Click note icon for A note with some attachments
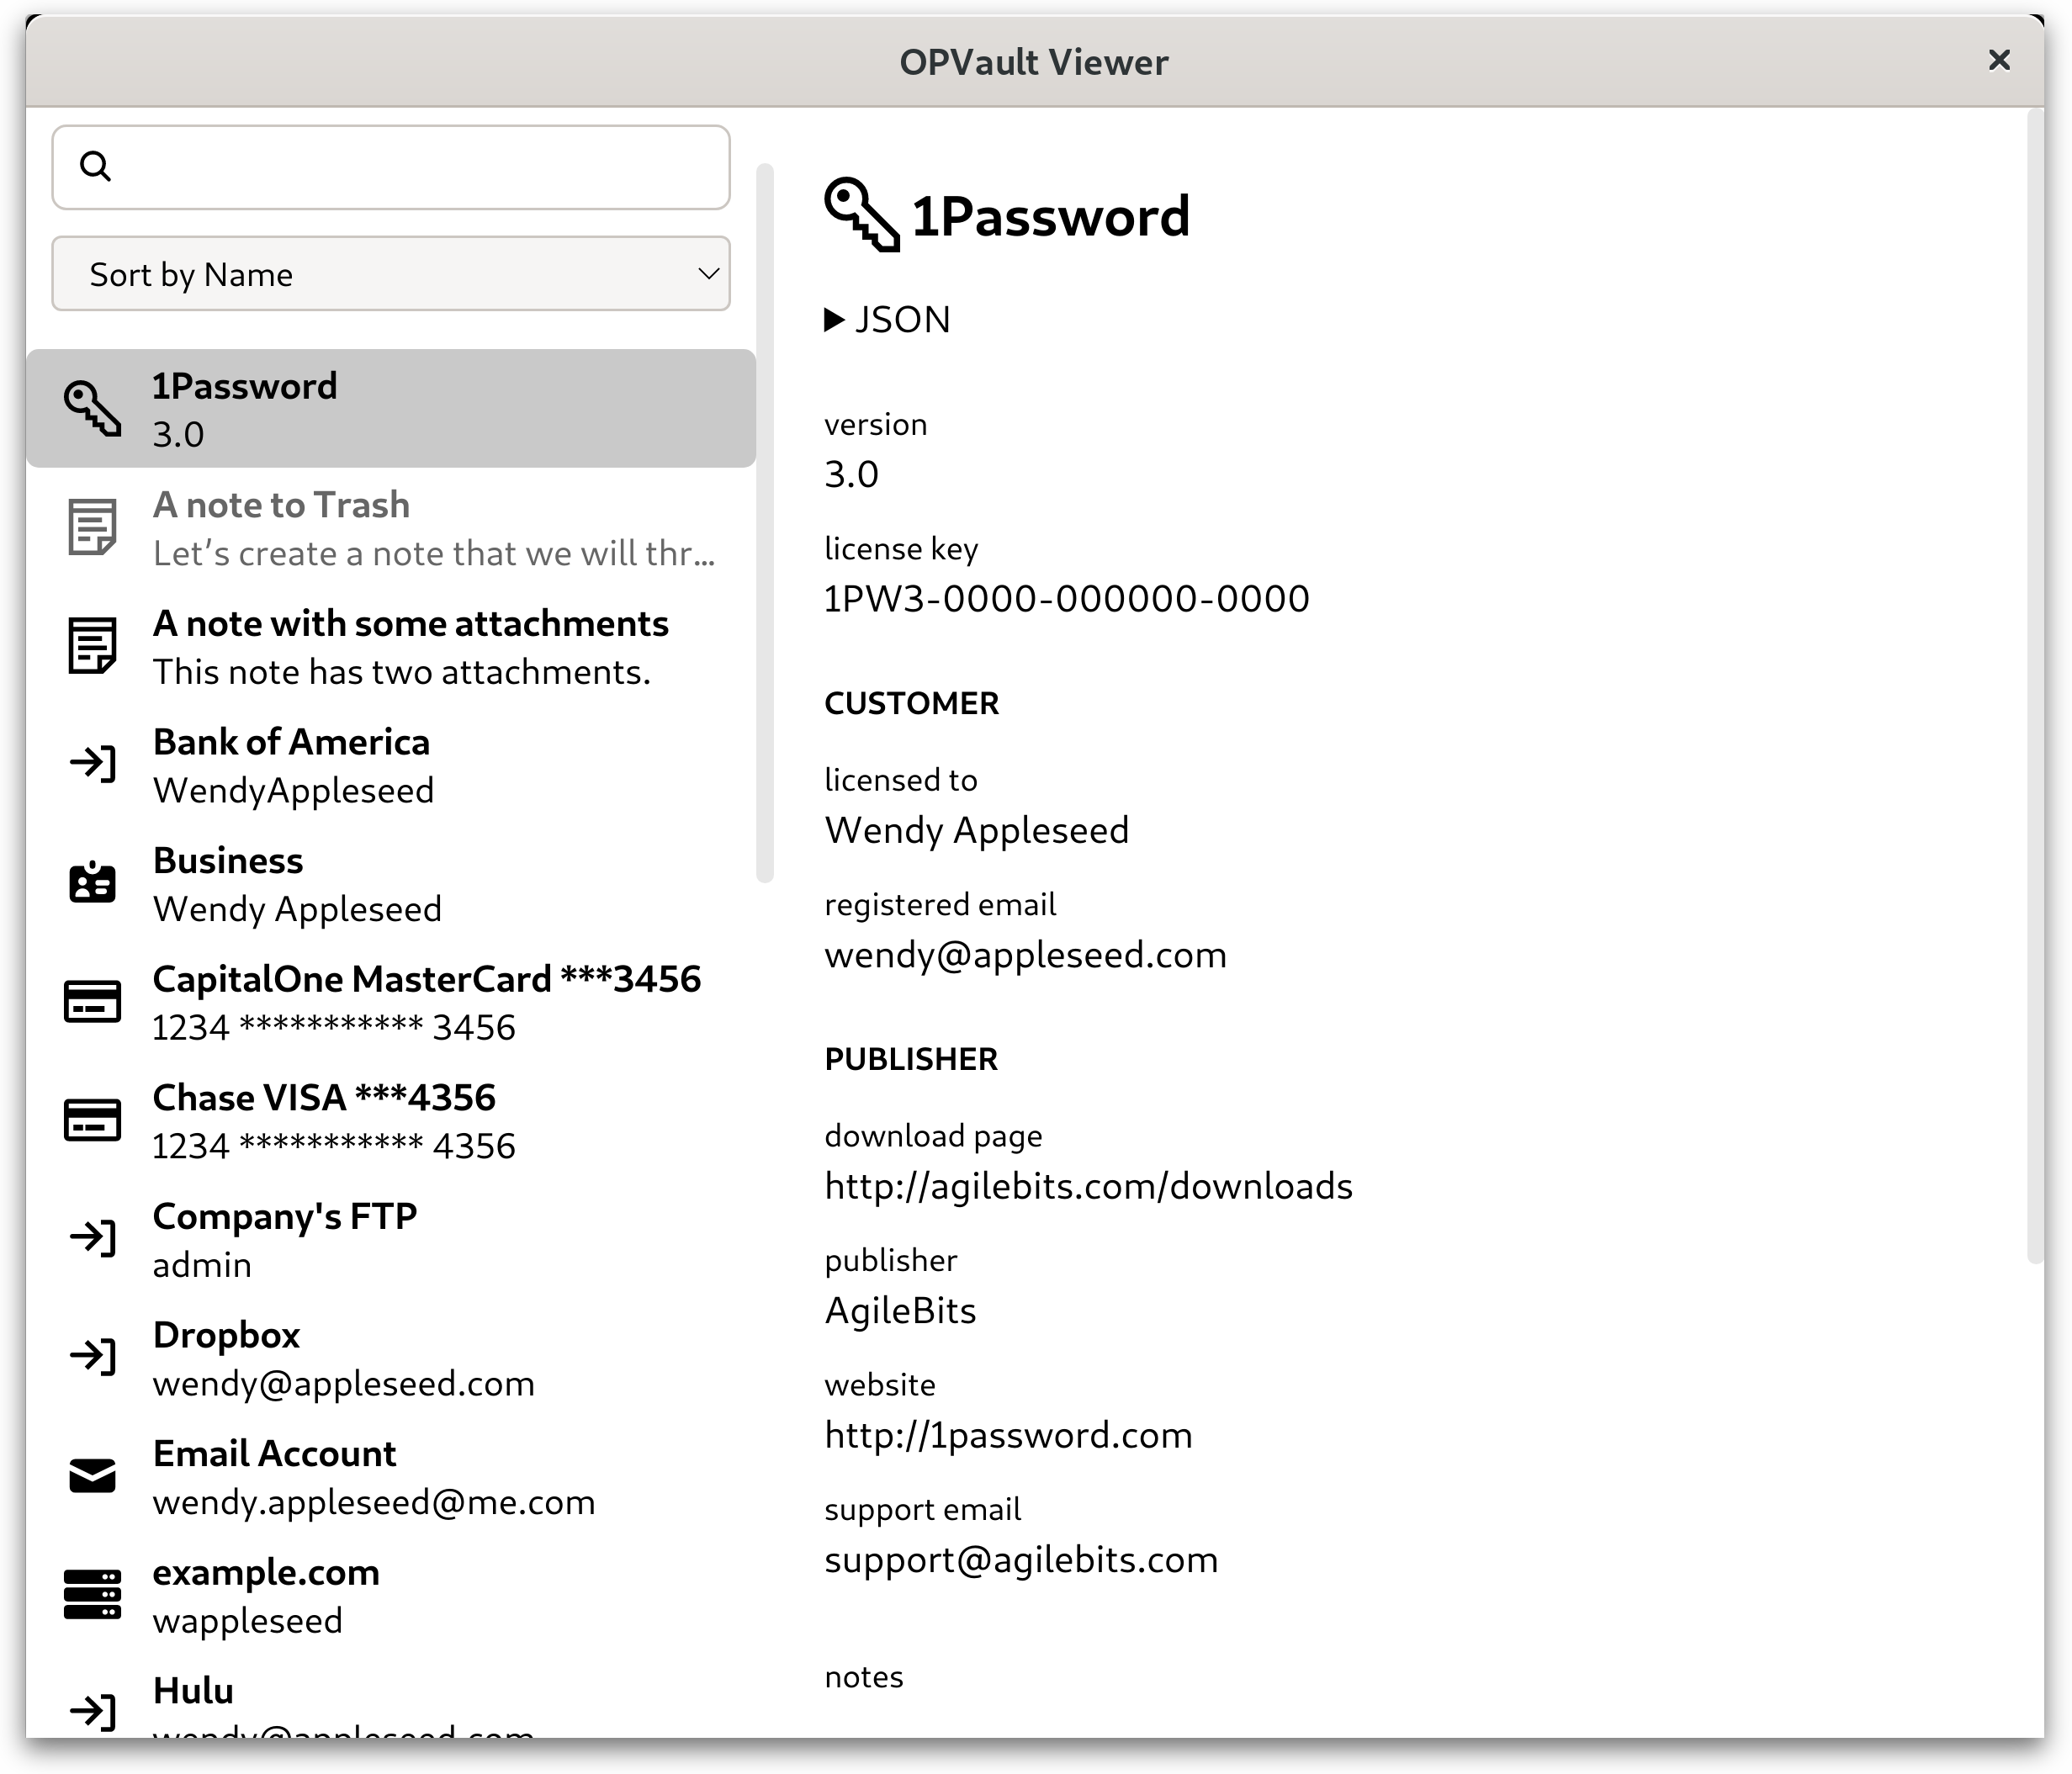Image resolution: width=2072 pixels, height=1774 pixels. (93, 645)
